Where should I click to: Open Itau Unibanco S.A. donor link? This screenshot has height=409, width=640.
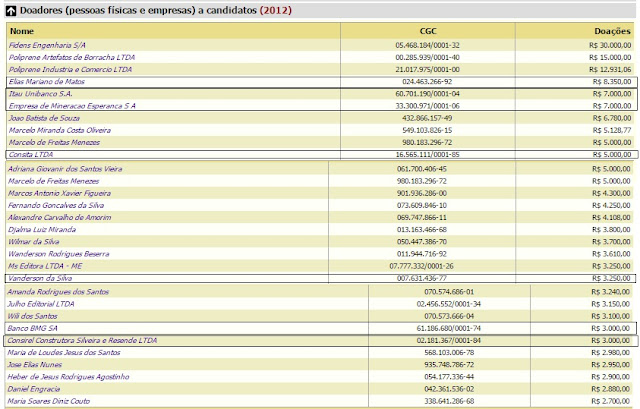click(41, 94)
